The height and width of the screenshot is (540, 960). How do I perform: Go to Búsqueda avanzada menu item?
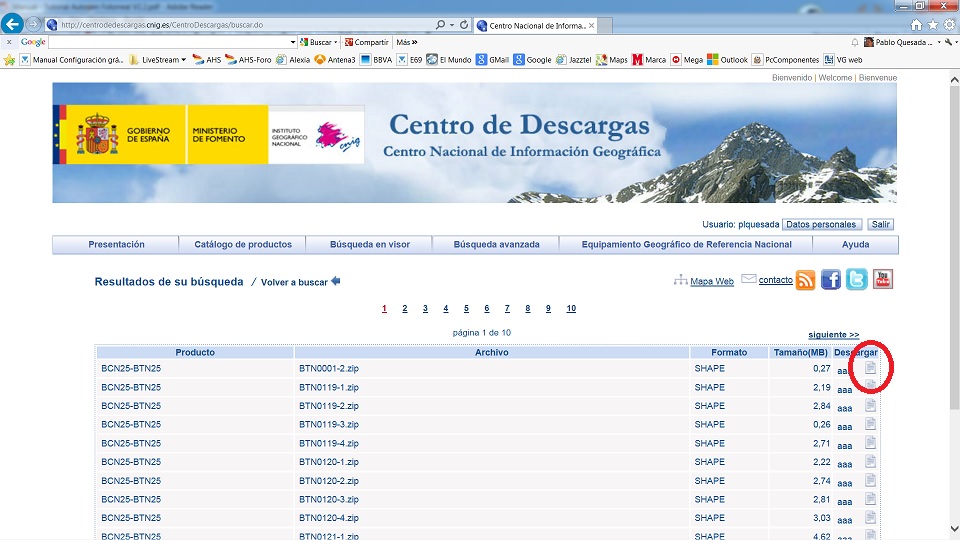pos(496,244)
